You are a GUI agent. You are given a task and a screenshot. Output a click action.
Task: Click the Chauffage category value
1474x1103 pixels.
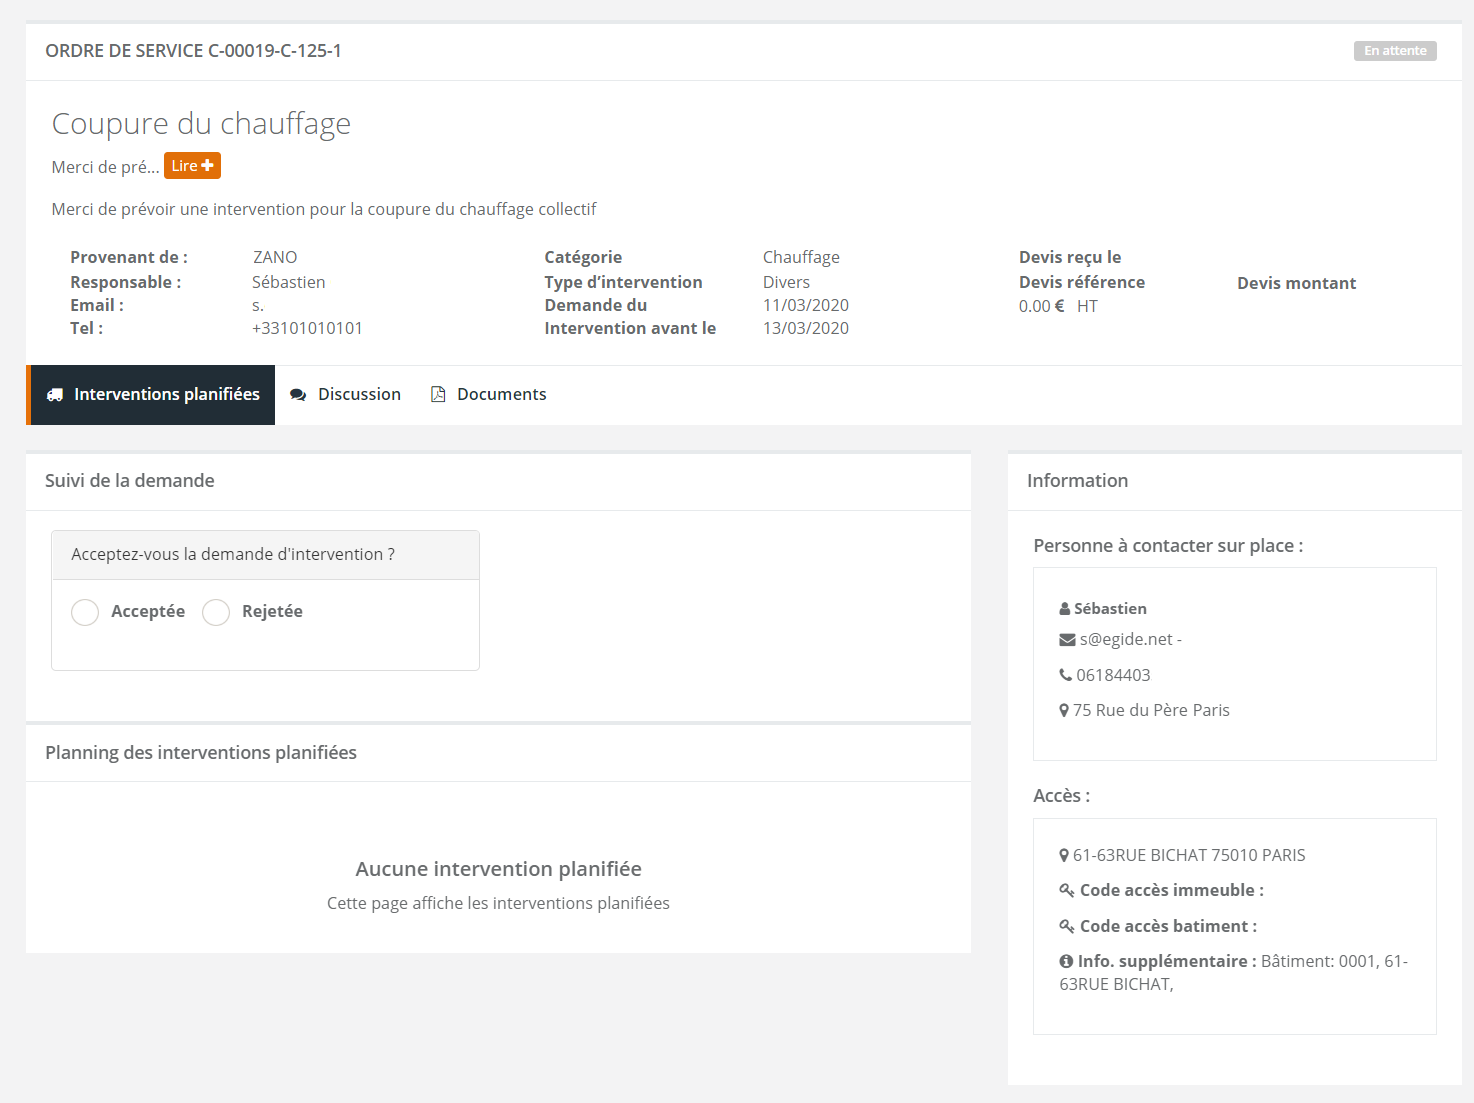click(x=801, y=257)
